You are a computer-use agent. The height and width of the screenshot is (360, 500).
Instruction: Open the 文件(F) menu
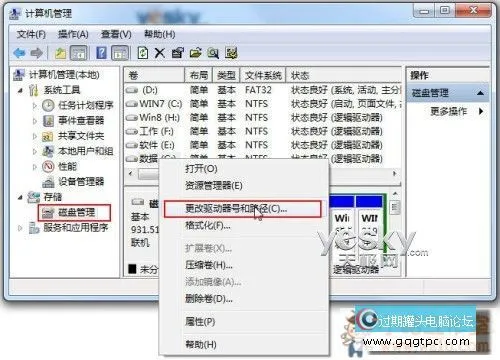point(31,34)
